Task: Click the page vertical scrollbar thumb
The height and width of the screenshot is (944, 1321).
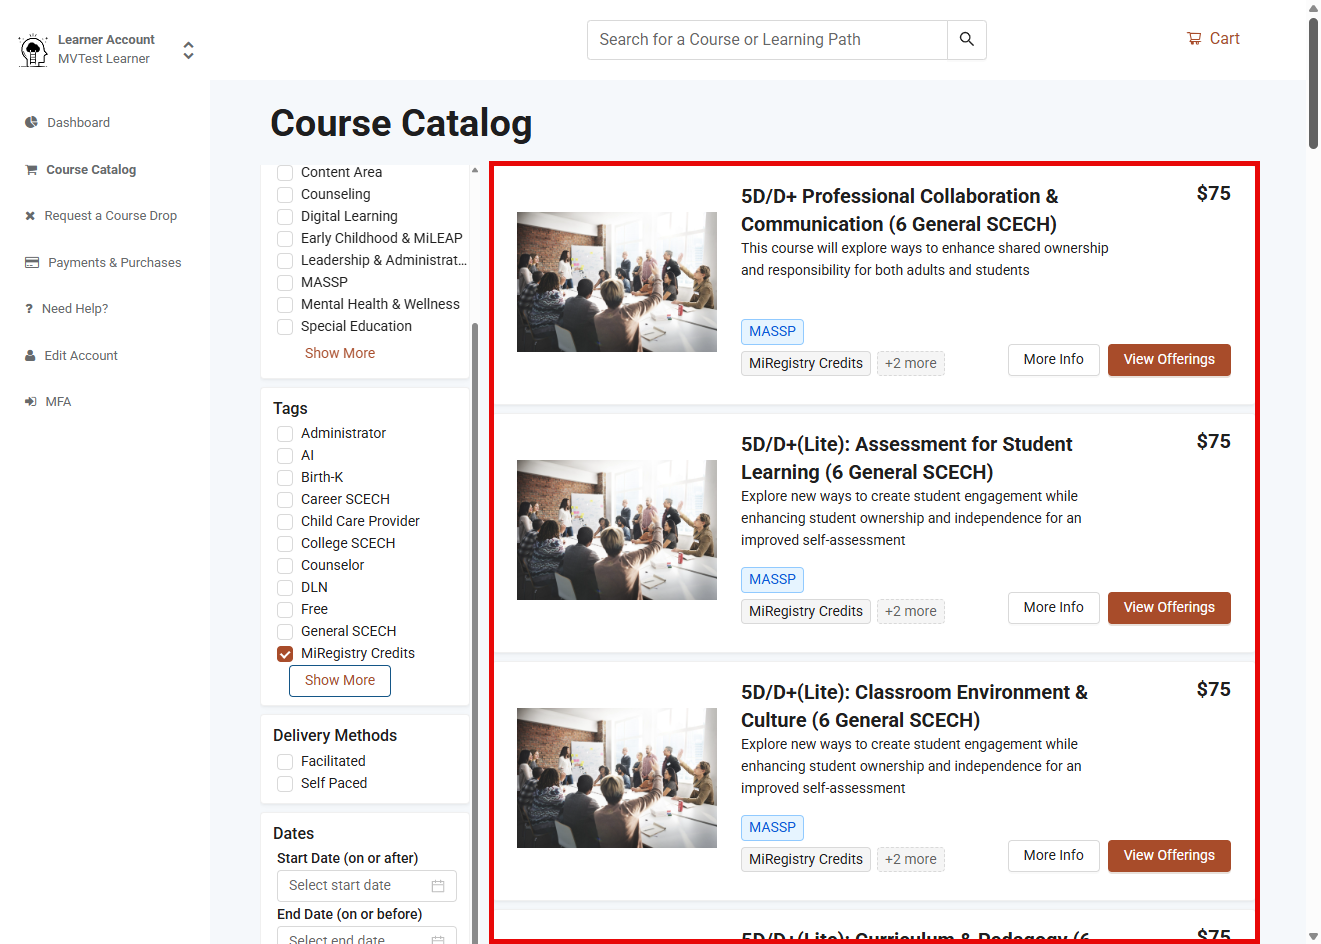Action: tap(1313, 83)
